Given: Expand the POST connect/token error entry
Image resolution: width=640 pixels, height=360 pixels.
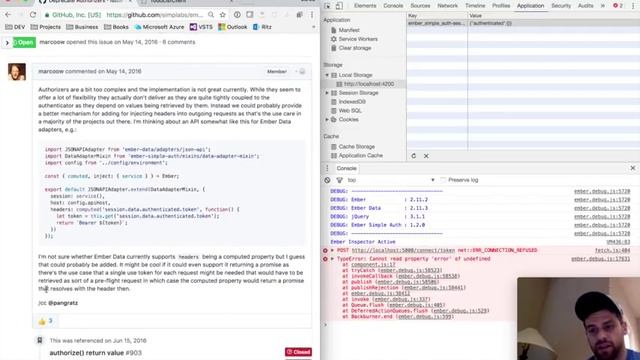Looking at the screenshot, I should click(332, 250).
